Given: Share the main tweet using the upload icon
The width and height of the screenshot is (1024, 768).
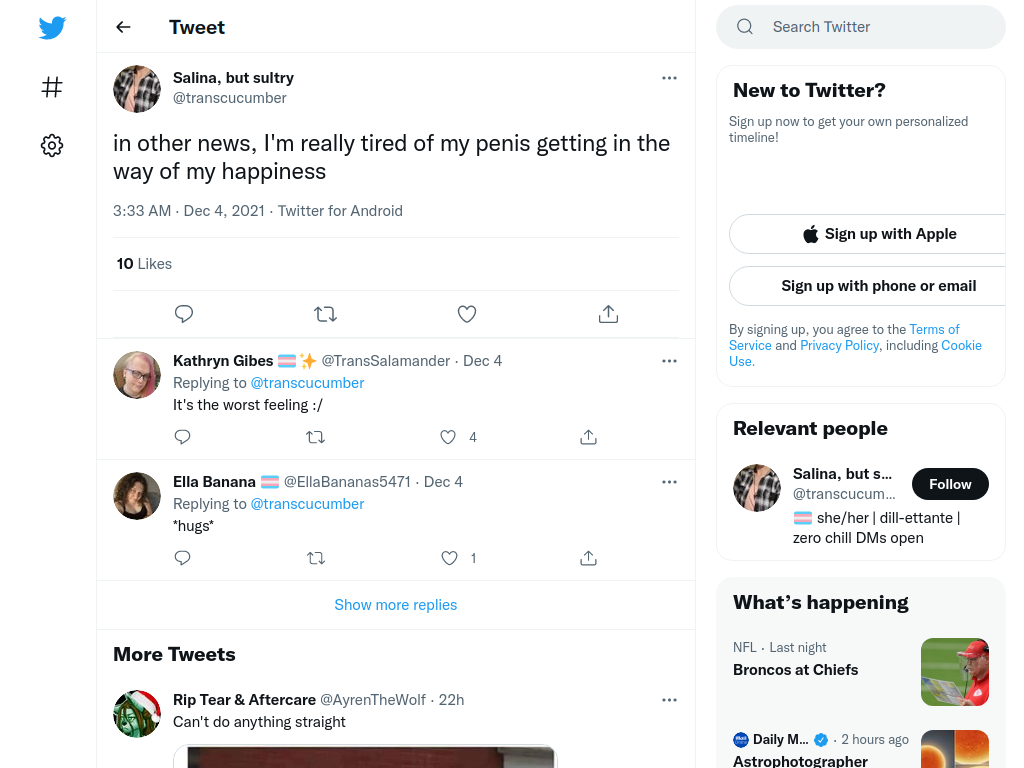Looking at the screenshot, I should pos(609,314).
